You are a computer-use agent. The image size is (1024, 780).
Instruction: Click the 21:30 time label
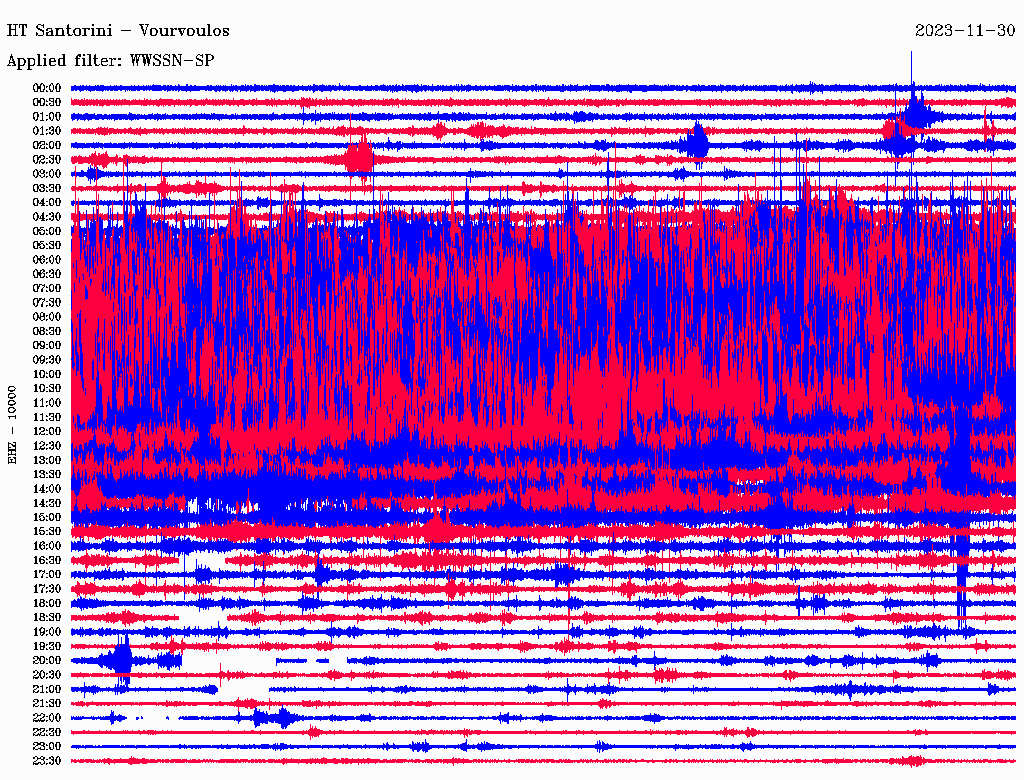[47, 704]
